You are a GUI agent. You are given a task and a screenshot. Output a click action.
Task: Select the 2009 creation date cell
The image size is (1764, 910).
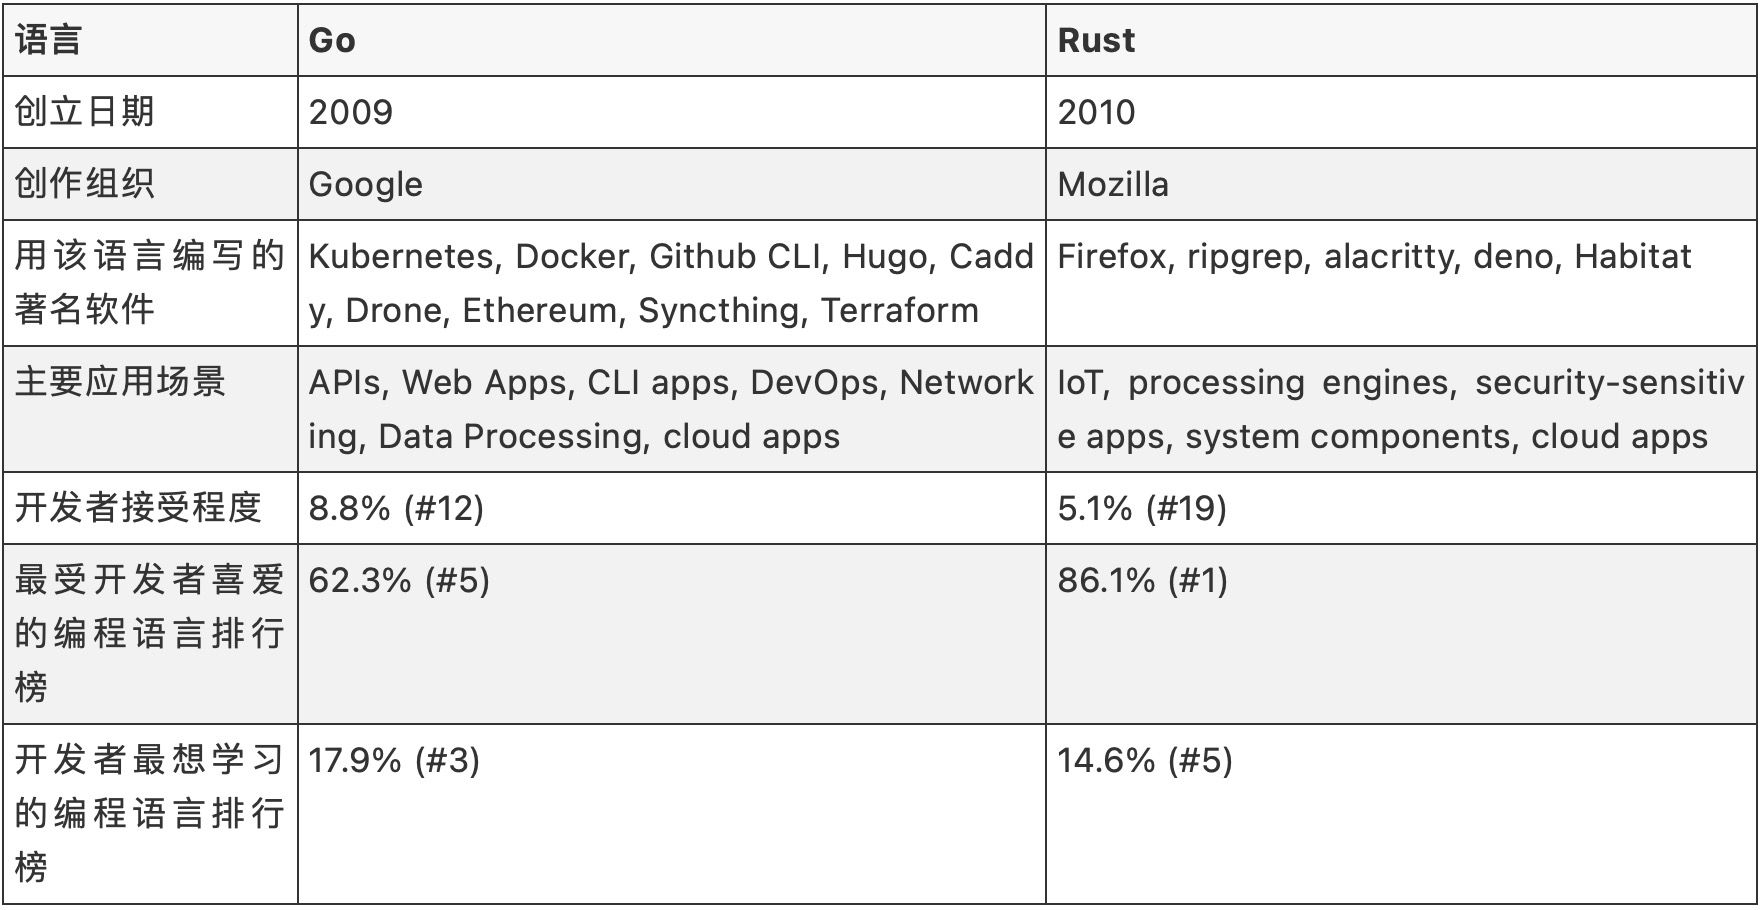351,112
